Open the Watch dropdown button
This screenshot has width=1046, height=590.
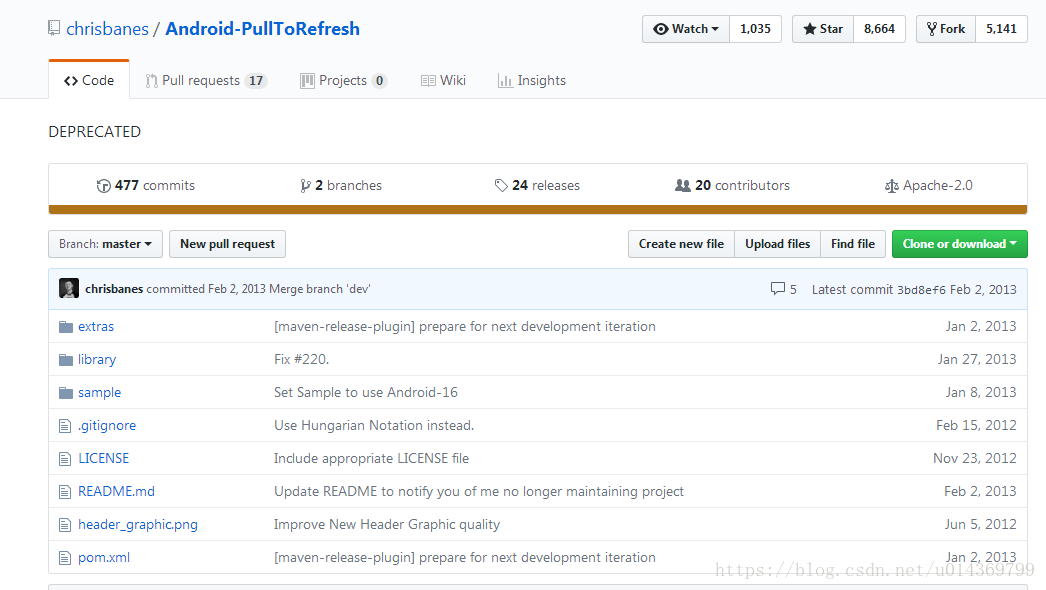[x=686, y=29]
